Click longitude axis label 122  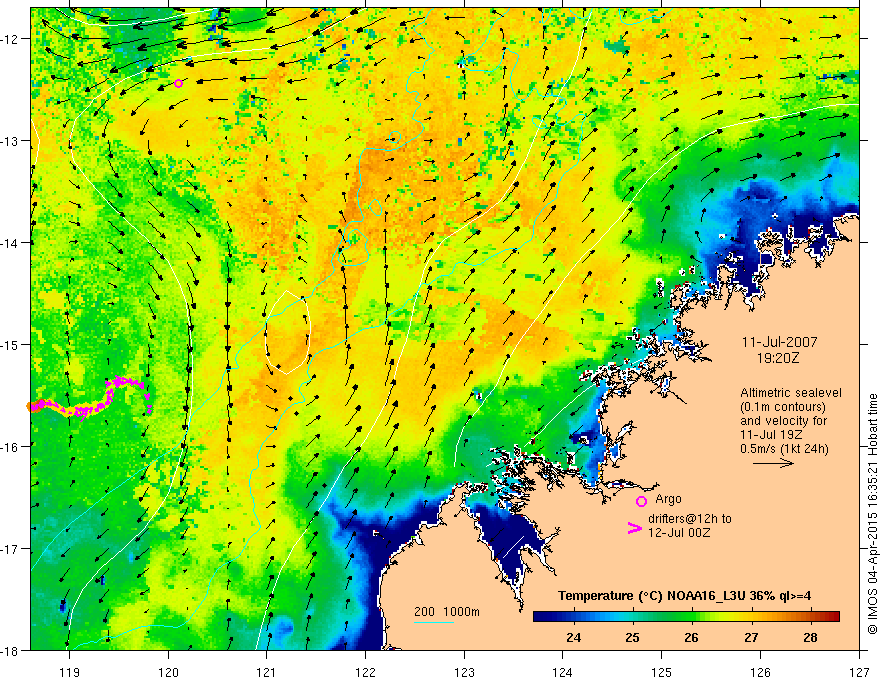point(365,672)
